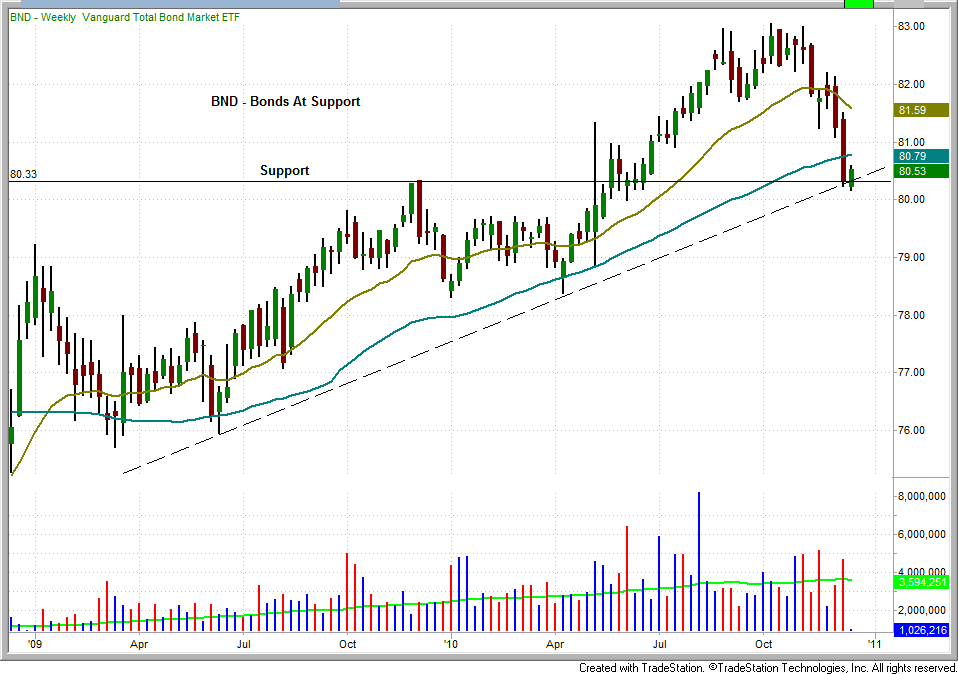Click the 'Support' label above the line
The width and height of the screenshot is (958, 674).
[x=285, y=170]
